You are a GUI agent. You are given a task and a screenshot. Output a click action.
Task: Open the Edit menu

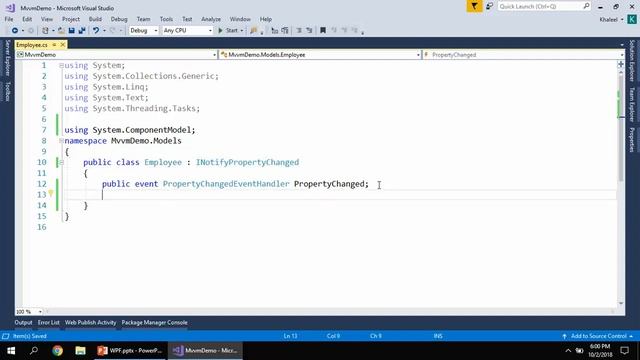point(27,19)
